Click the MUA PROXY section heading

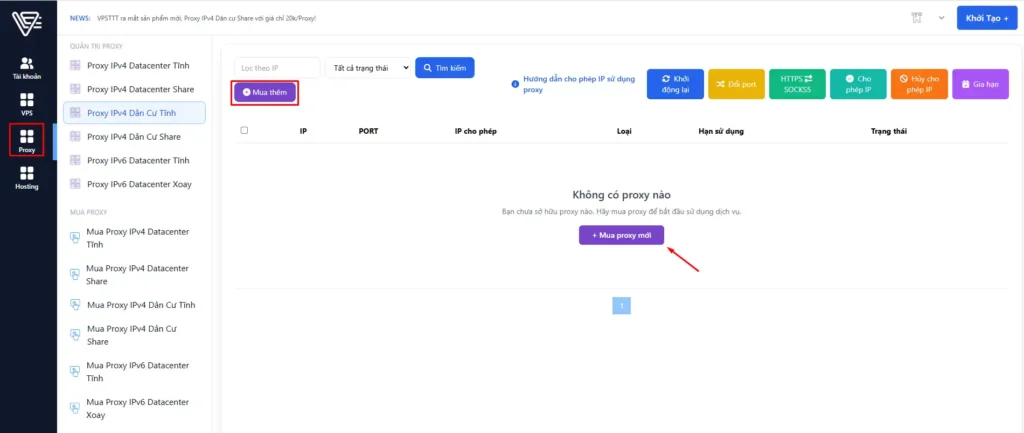pos(88,212)
